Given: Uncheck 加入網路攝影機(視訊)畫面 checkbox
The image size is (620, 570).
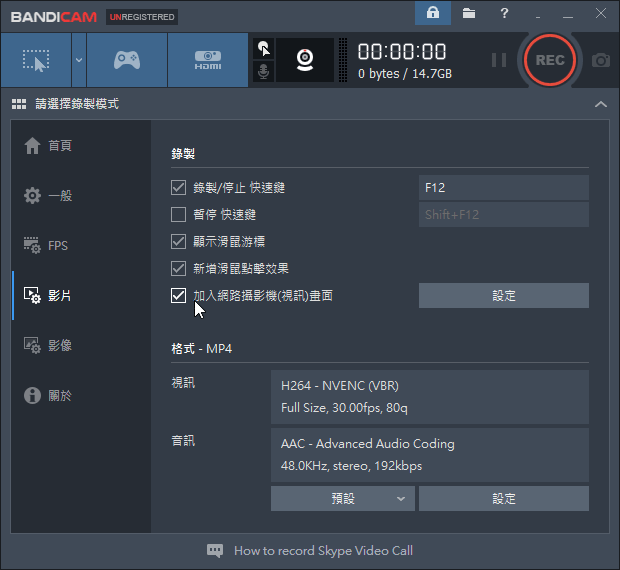Looking at the screenshot, I should pos(179,295).
